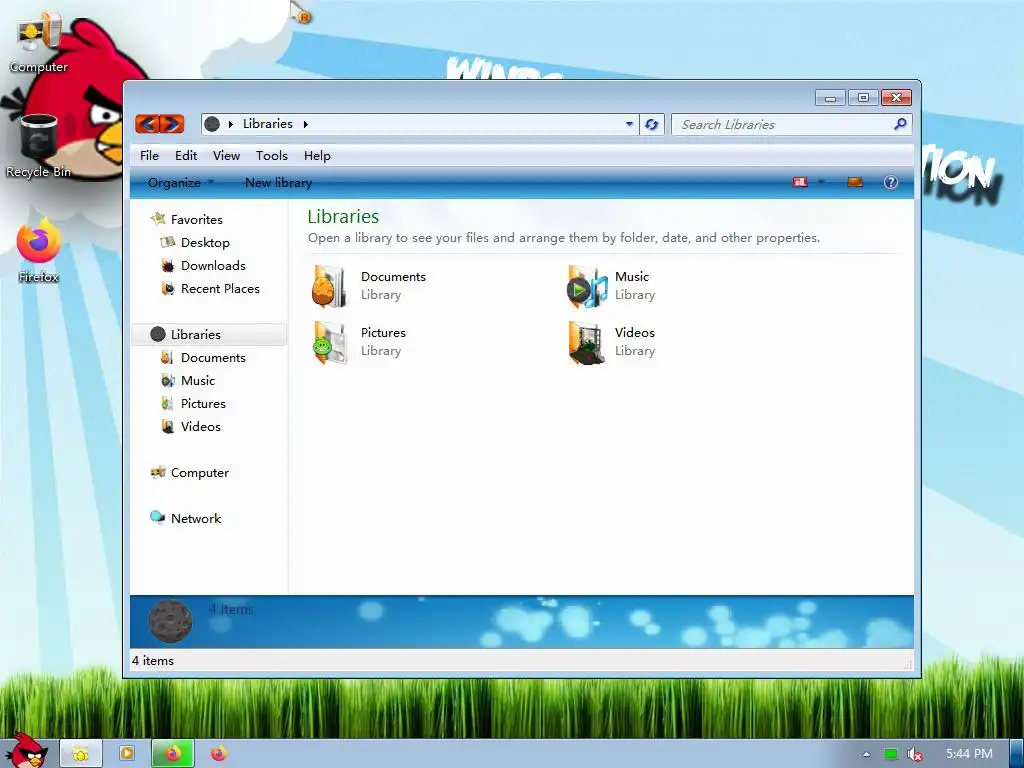Open the Music library icon in main pane

(x=586, y=285)
